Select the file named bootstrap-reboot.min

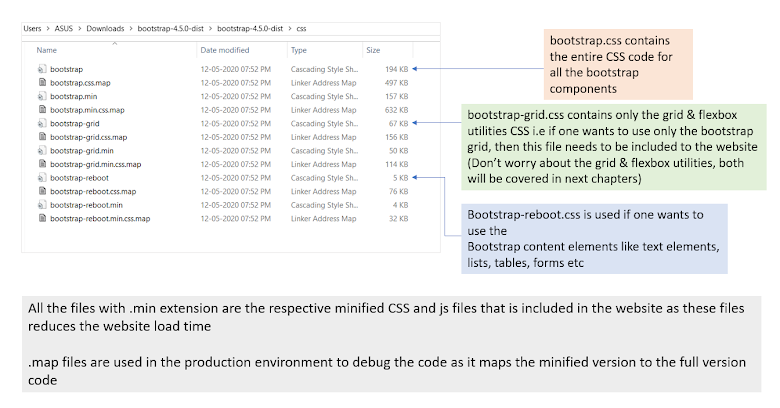[x=87, y=204]
